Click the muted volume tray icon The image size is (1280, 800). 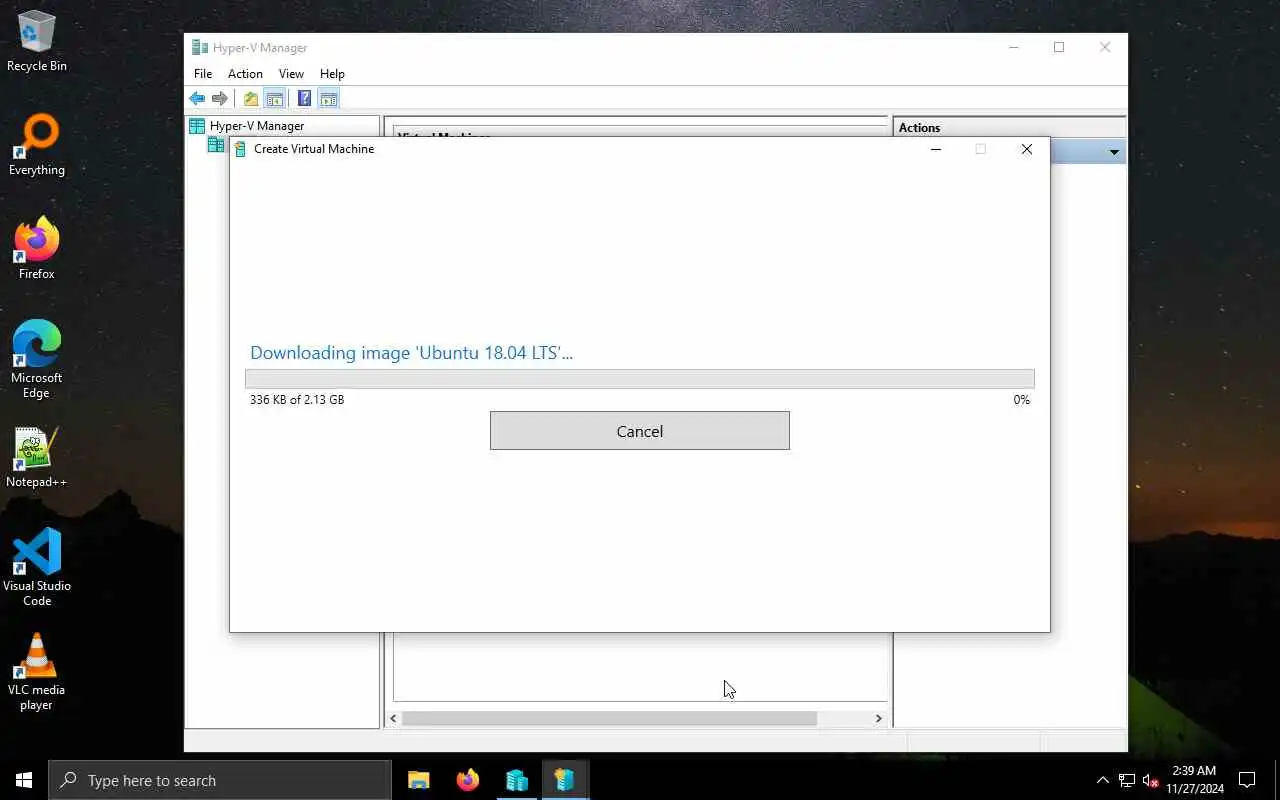pyautogui.click(x=1150, y=780)
